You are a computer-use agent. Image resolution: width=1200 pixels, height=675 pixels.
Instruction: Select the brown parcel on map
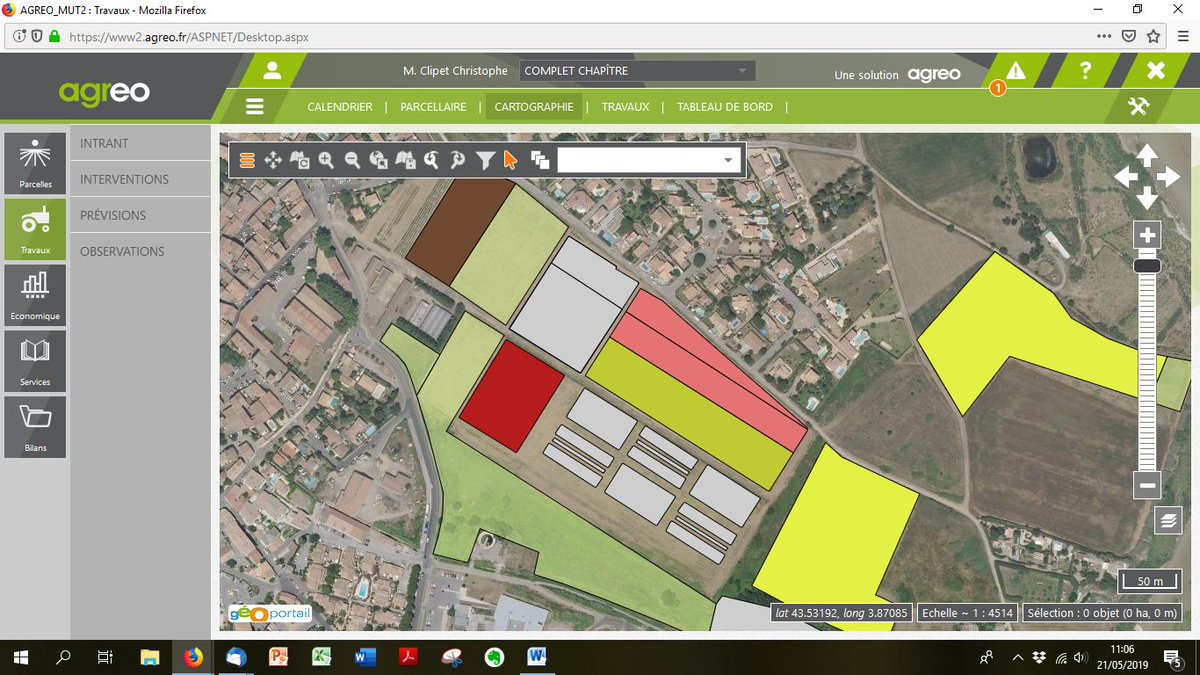[459, 230]
